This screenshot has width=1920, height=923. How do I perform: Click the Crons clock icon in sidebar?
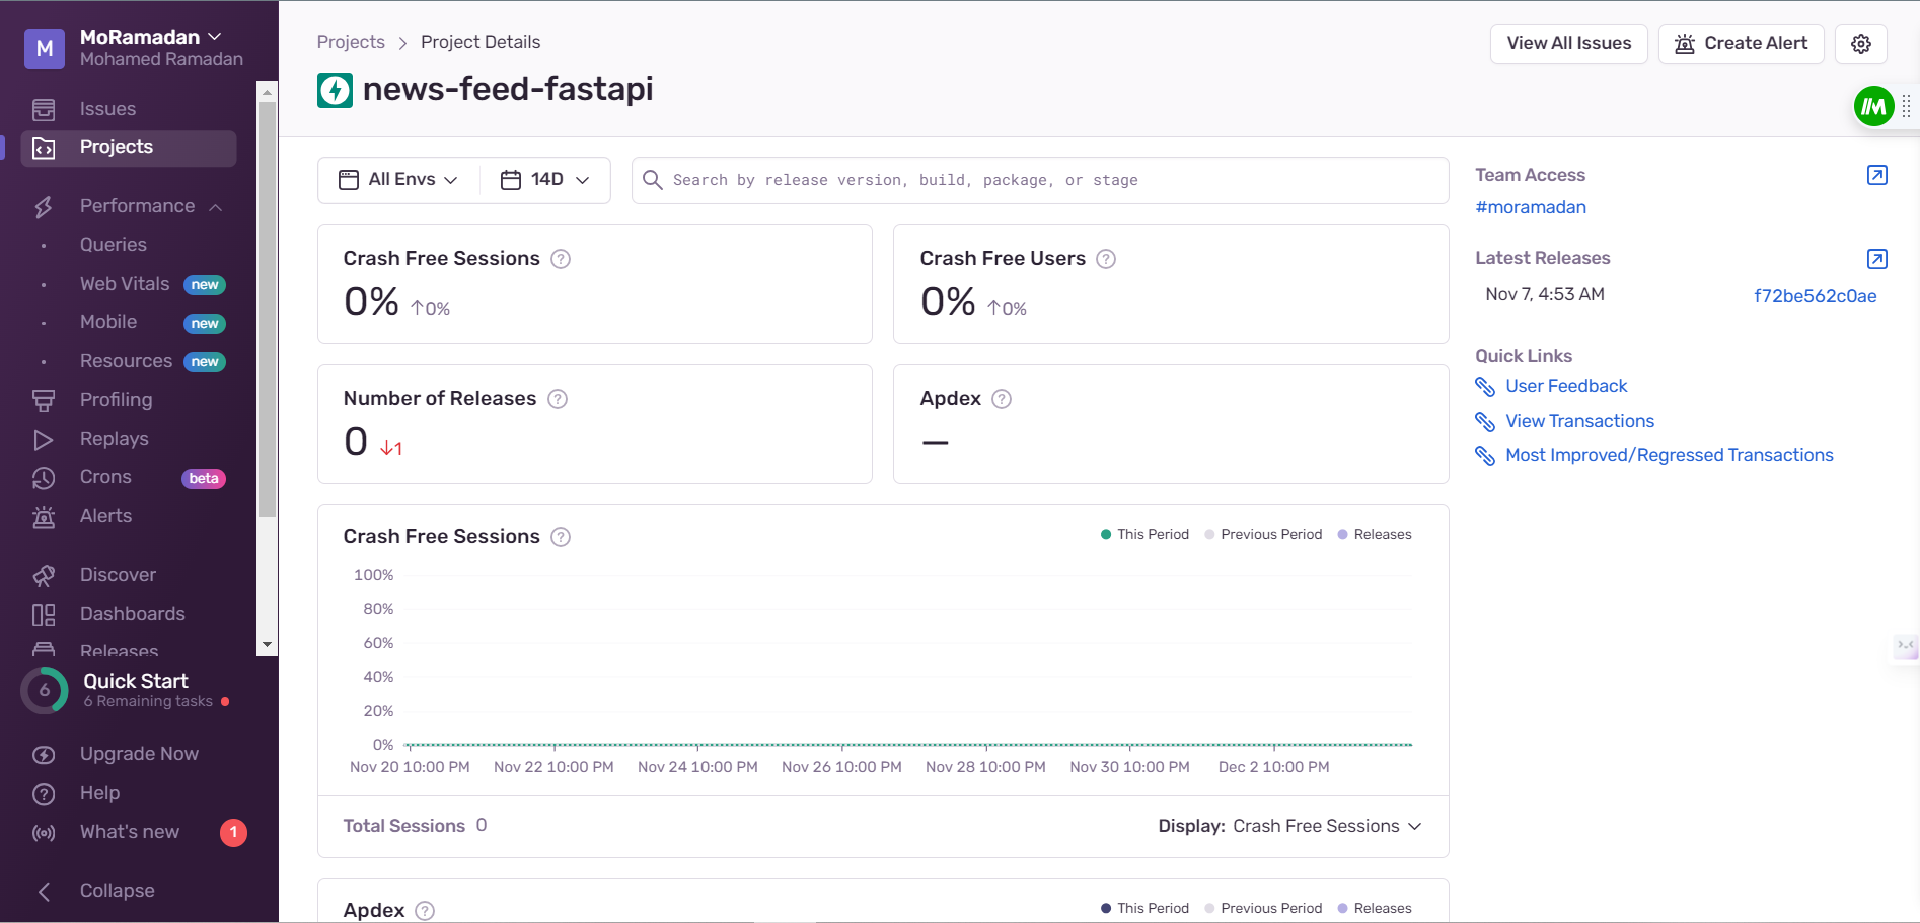pyautogui.click(x=43, y=478)
